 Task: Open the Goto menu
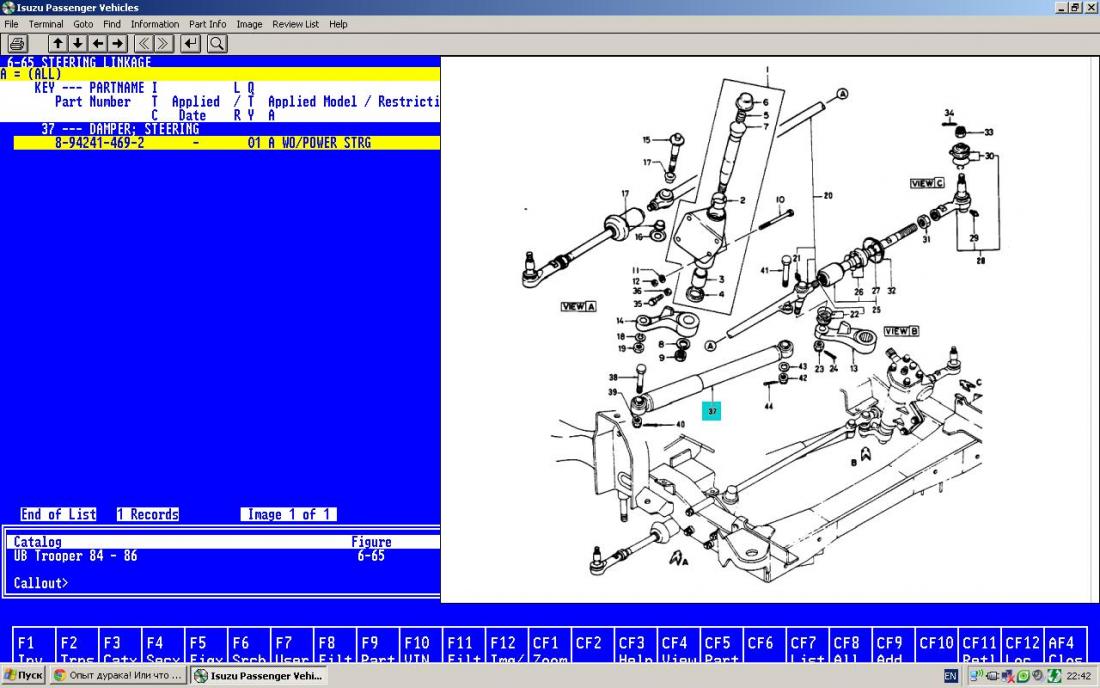tap(83, 24)
